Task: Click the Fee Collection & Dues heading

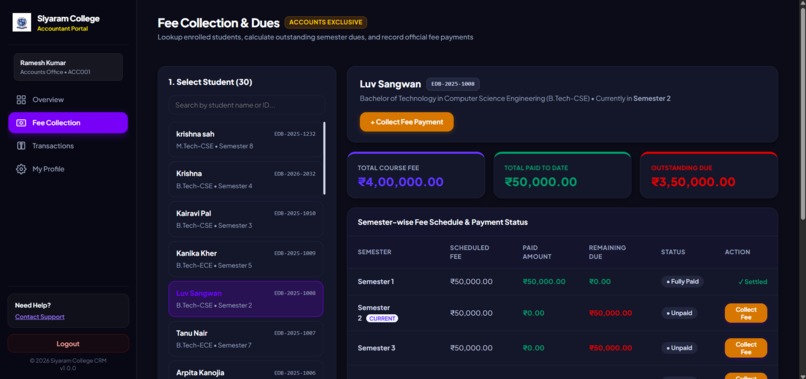Action: coord(218,23)
